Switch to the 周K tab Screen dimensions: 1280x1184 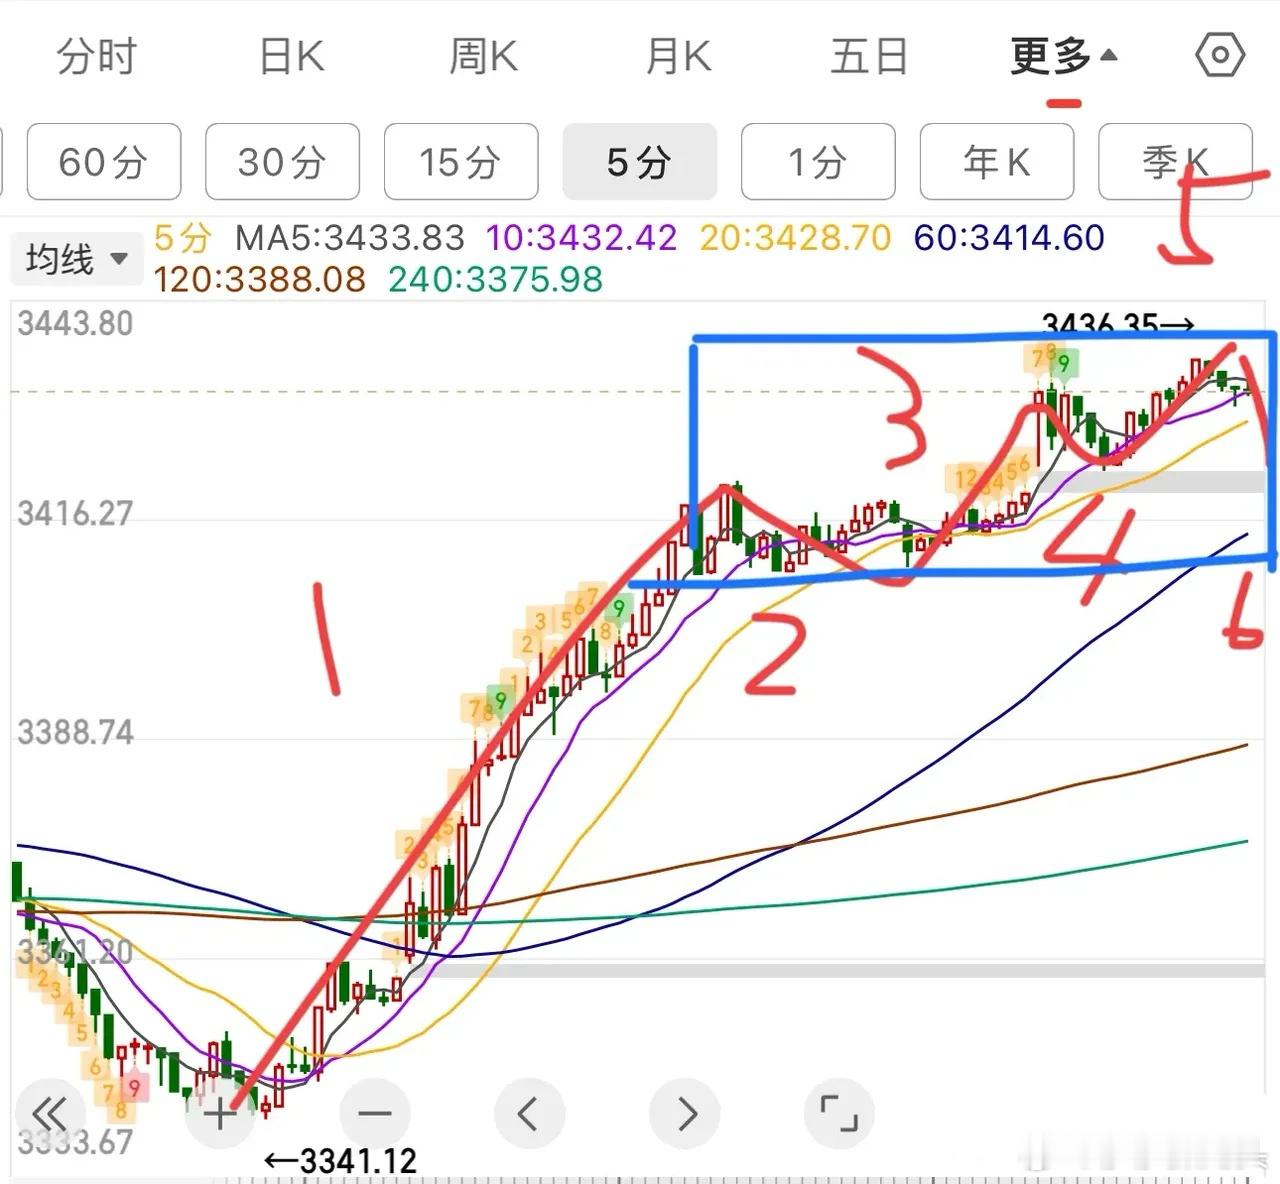tap(483, 57)
